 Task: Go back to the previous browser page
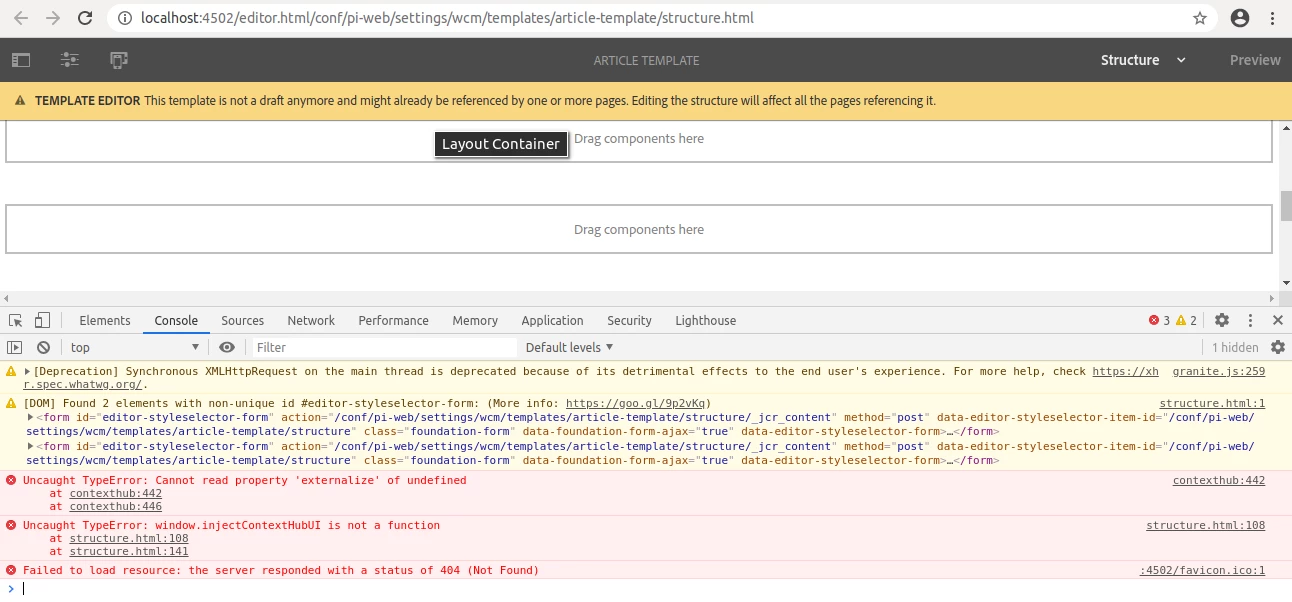[21, 18]
